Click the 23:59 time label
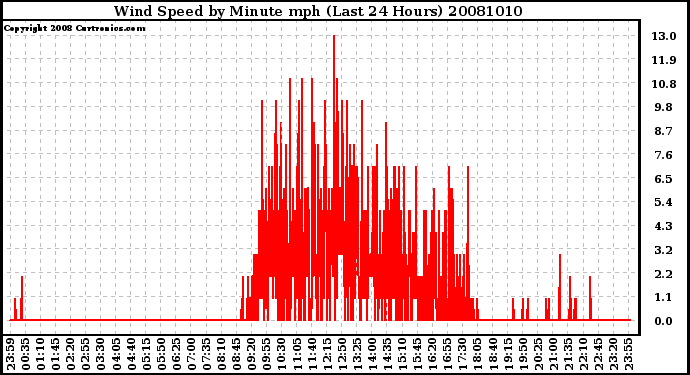 pos(11,355)
